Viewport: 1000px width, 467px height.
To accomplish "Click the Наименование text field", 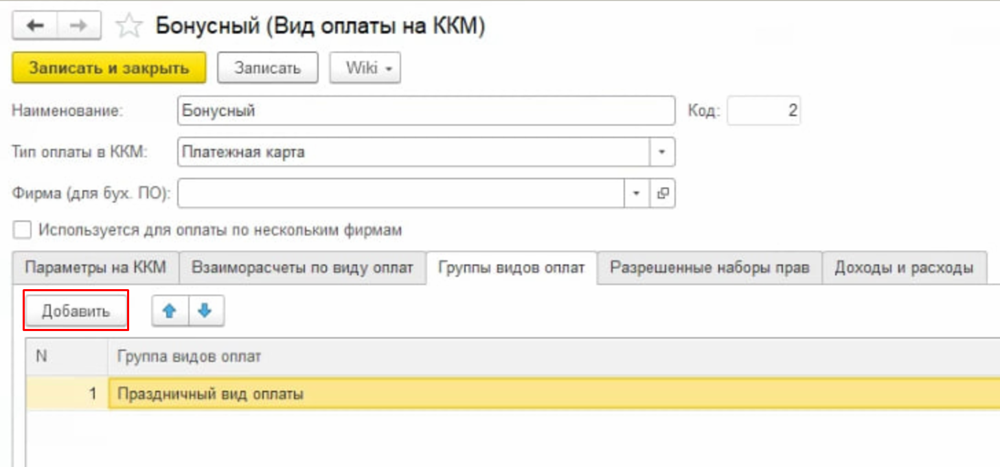I will coord(425,111).
